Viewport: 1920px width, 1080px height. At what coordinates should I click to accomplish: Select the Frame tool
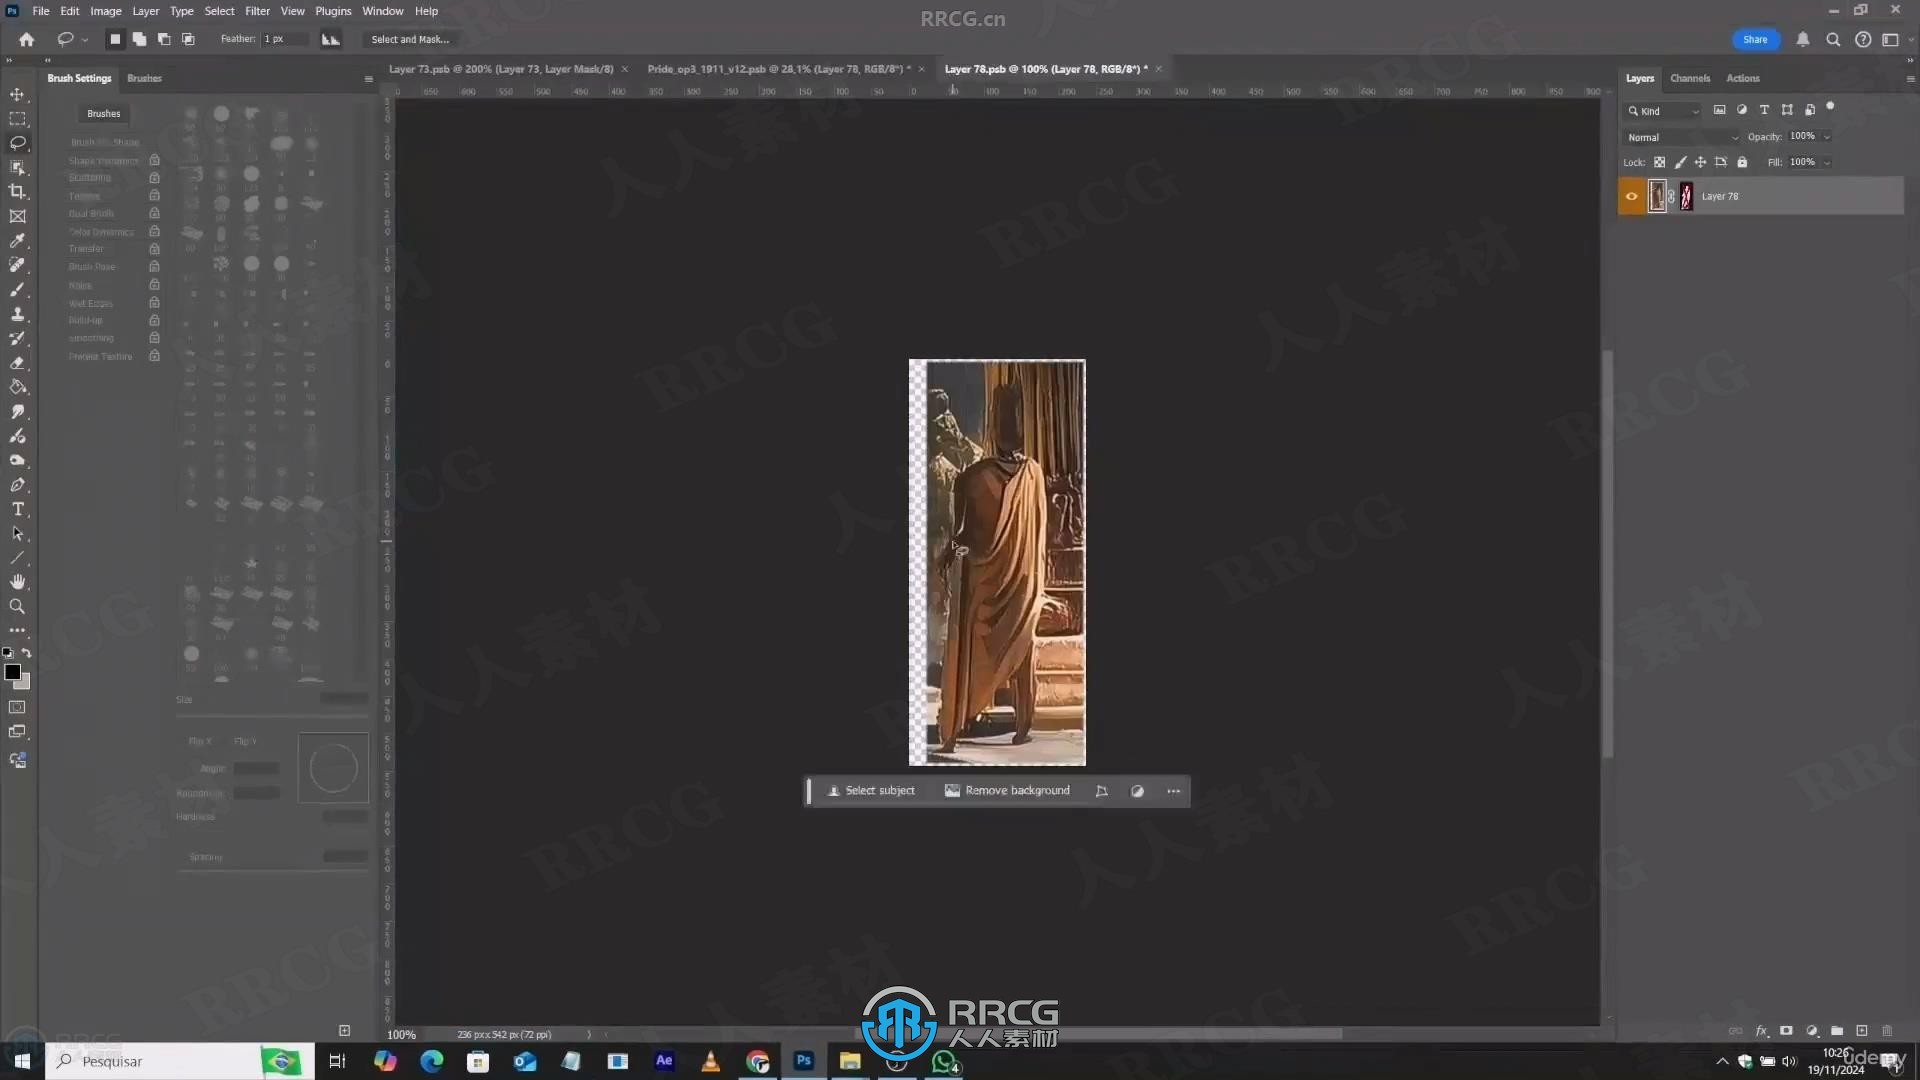[x=17, y=216]
